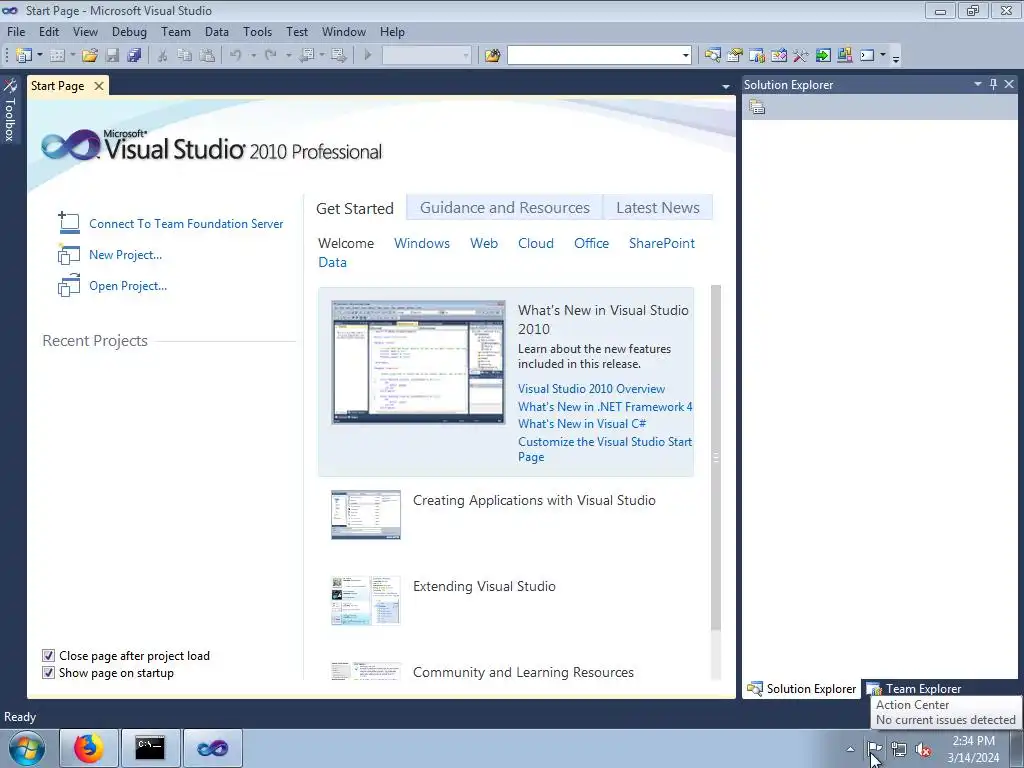Viewport: 1024px width, 768px height.
Task: Click the Open Project... link
Action: (x=128, y=286)
